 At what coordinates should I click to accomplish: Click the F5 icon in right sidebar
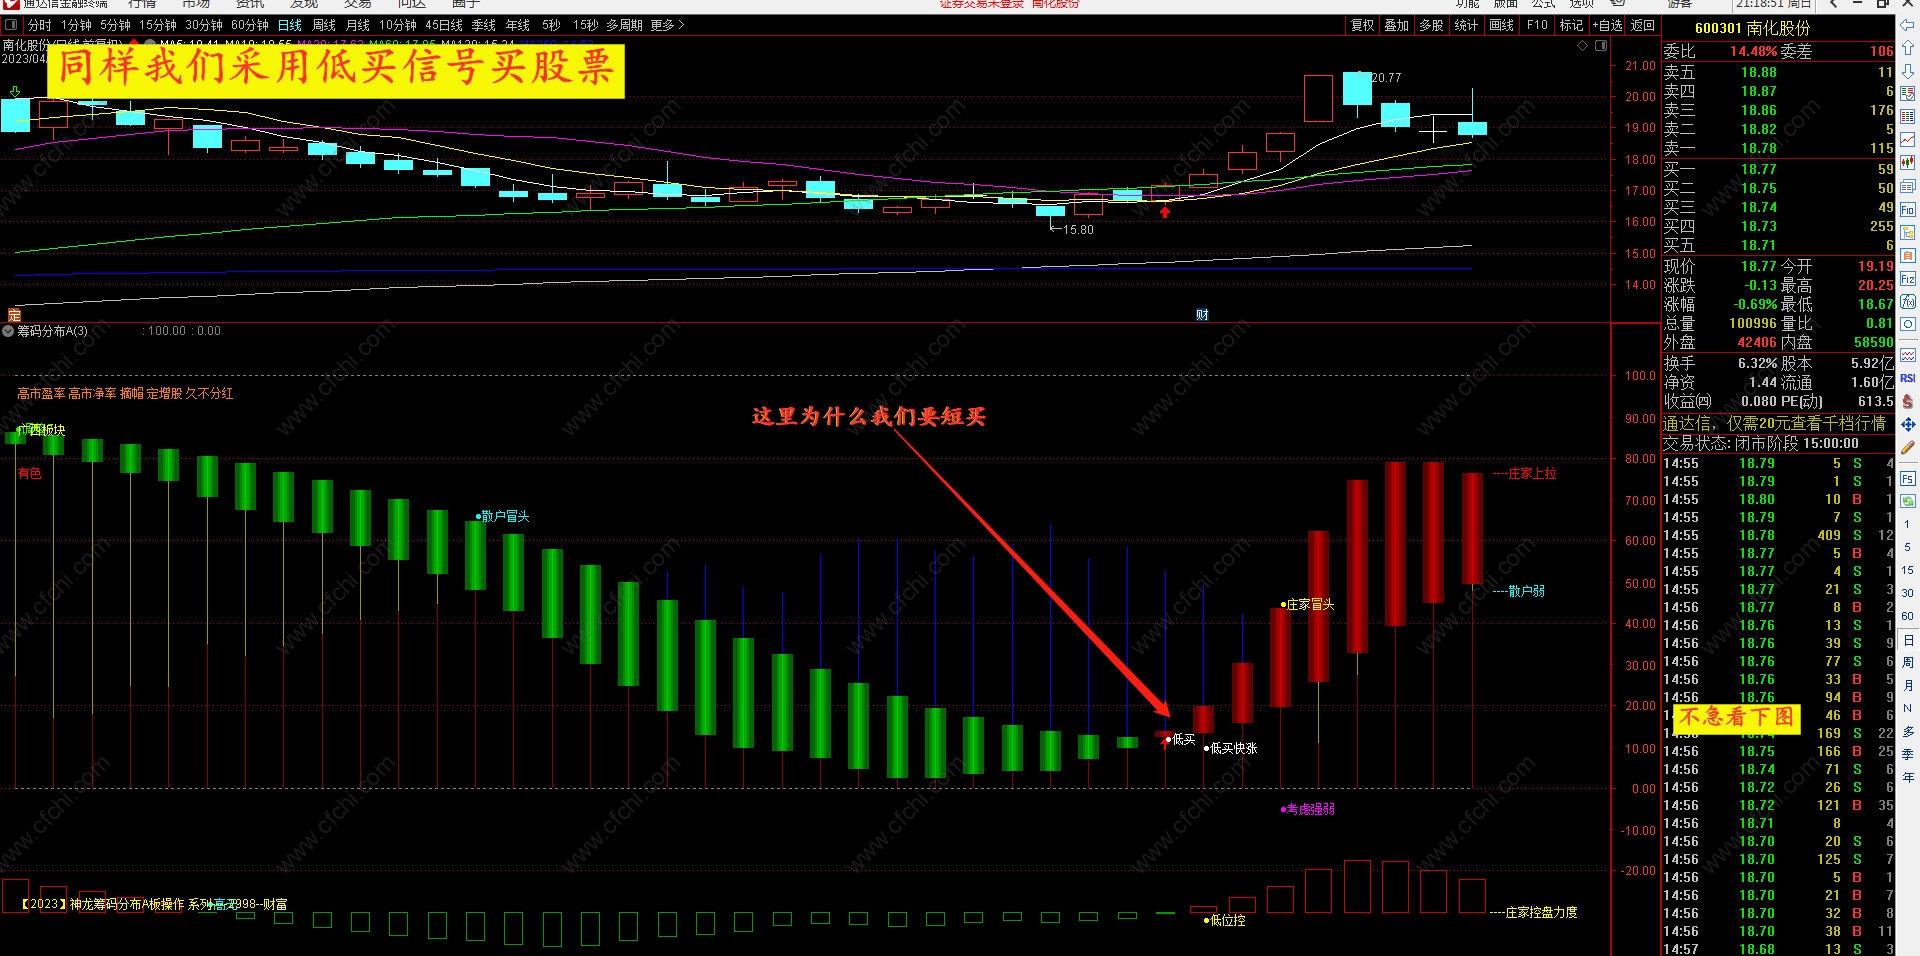tap(1907, 479)
